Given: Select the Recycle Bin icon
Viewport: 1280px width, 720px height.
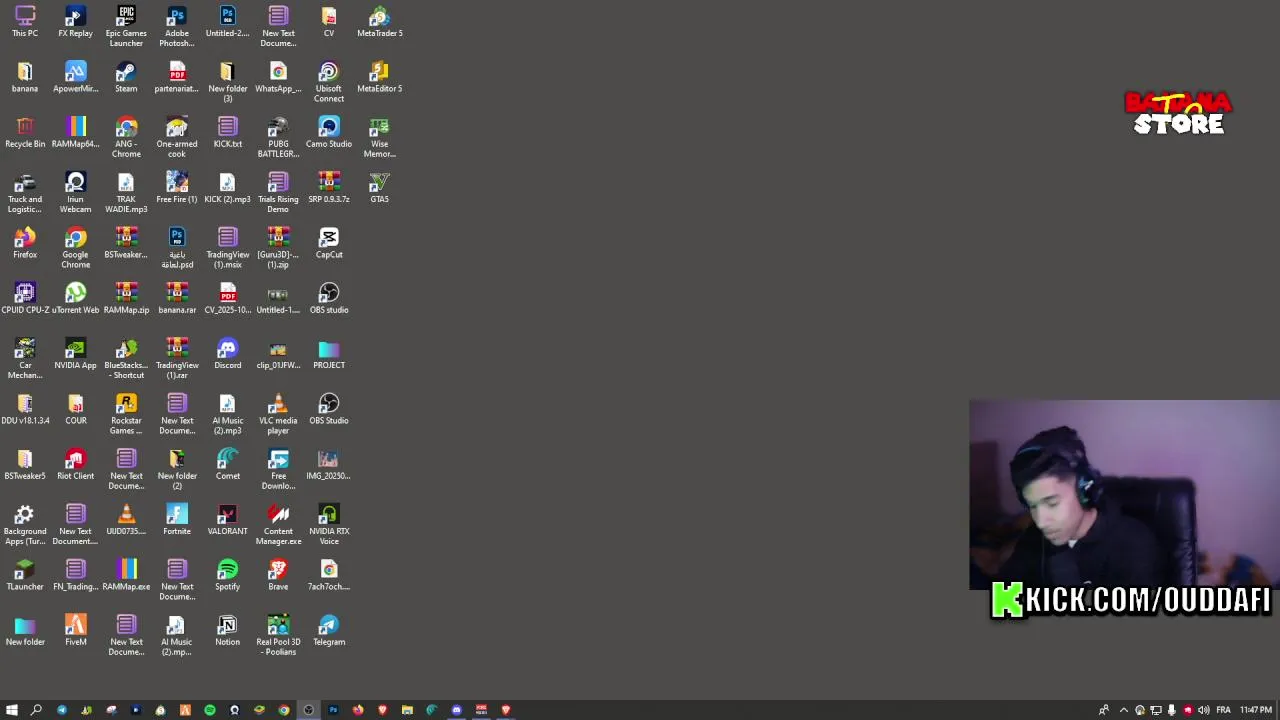Looking at the screenshot, I should (25, 133).
